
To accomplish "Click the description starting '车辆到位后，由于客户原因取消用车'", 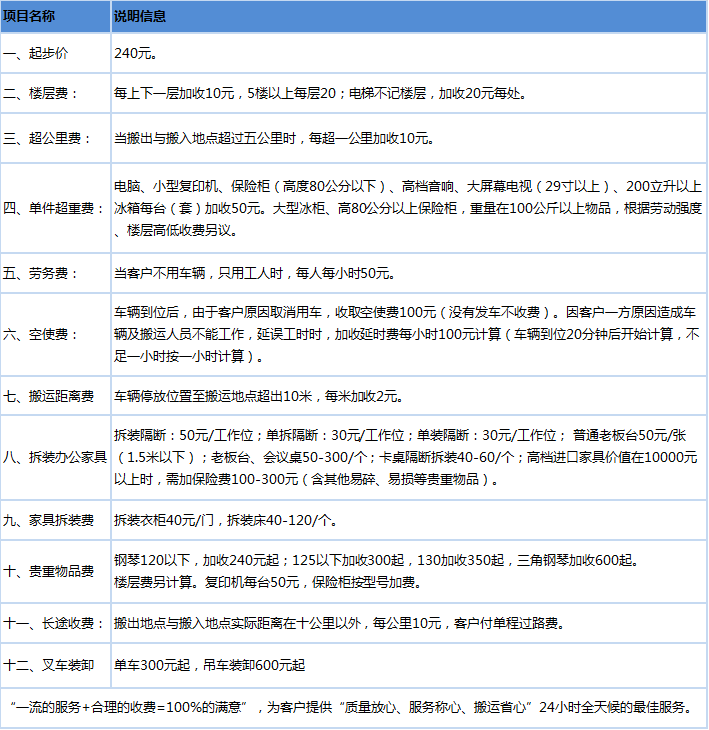I will tap(407, 334).
